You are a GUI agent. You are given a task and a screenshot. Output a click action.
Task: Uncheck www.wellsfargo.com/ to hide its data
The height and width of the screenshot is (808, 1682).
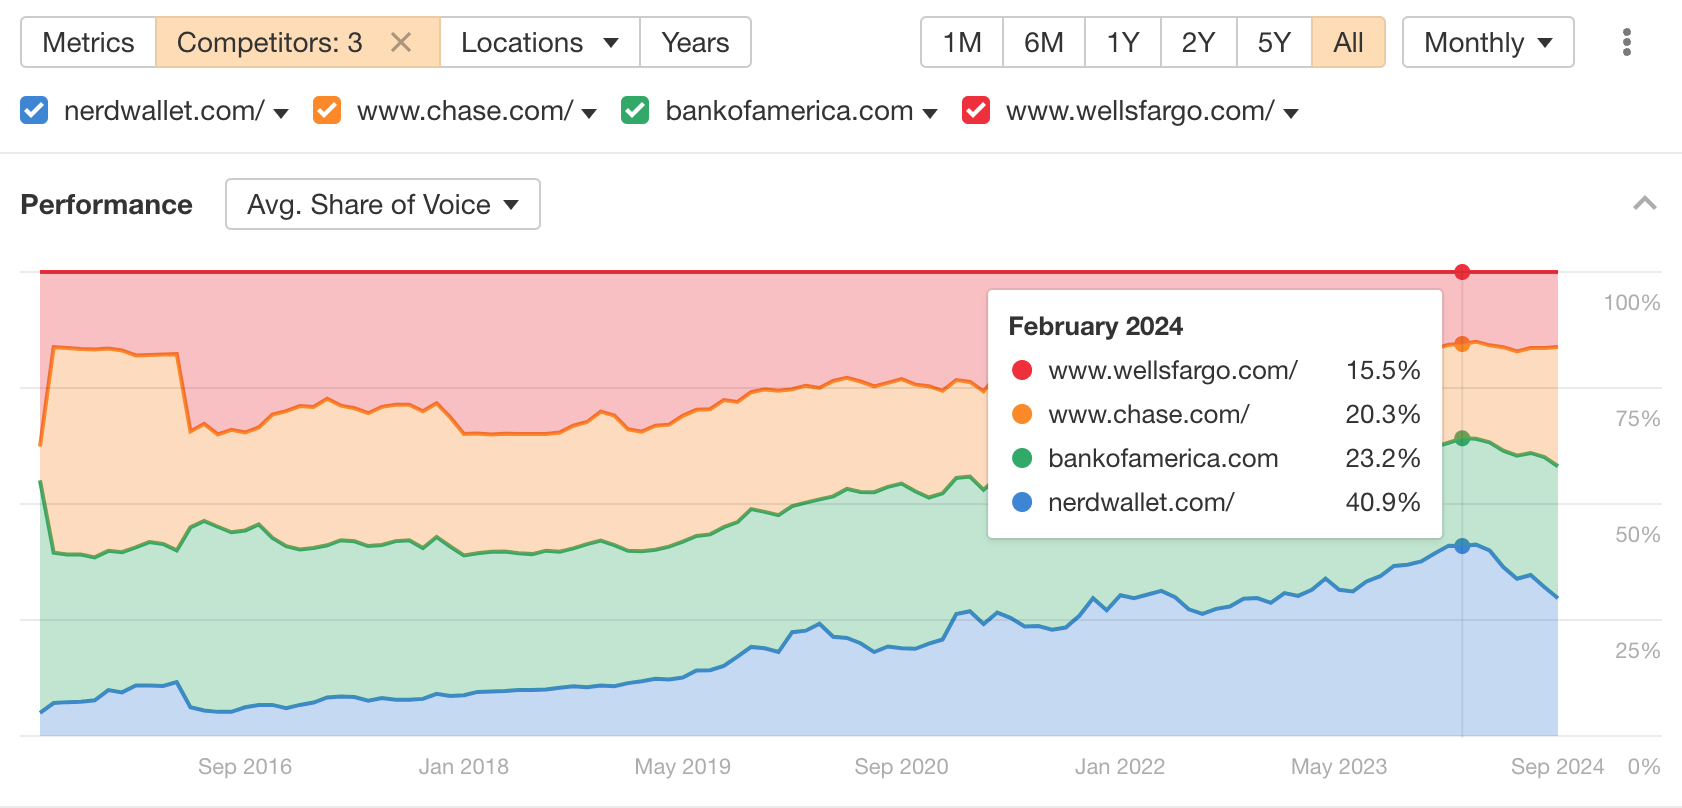pyautogui.click(x=975, y=111)
